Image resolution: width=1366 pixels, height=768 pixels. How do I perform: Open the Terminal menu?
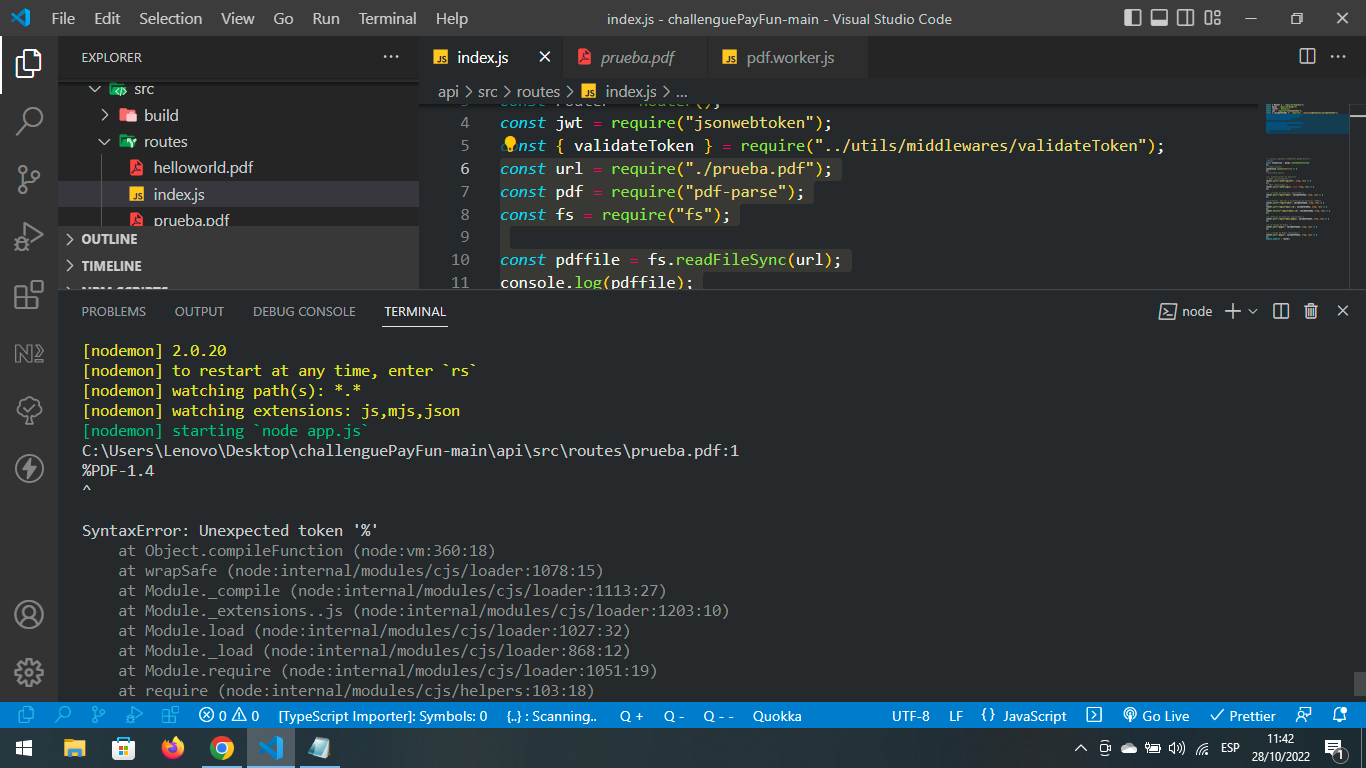tap(387, 18)
